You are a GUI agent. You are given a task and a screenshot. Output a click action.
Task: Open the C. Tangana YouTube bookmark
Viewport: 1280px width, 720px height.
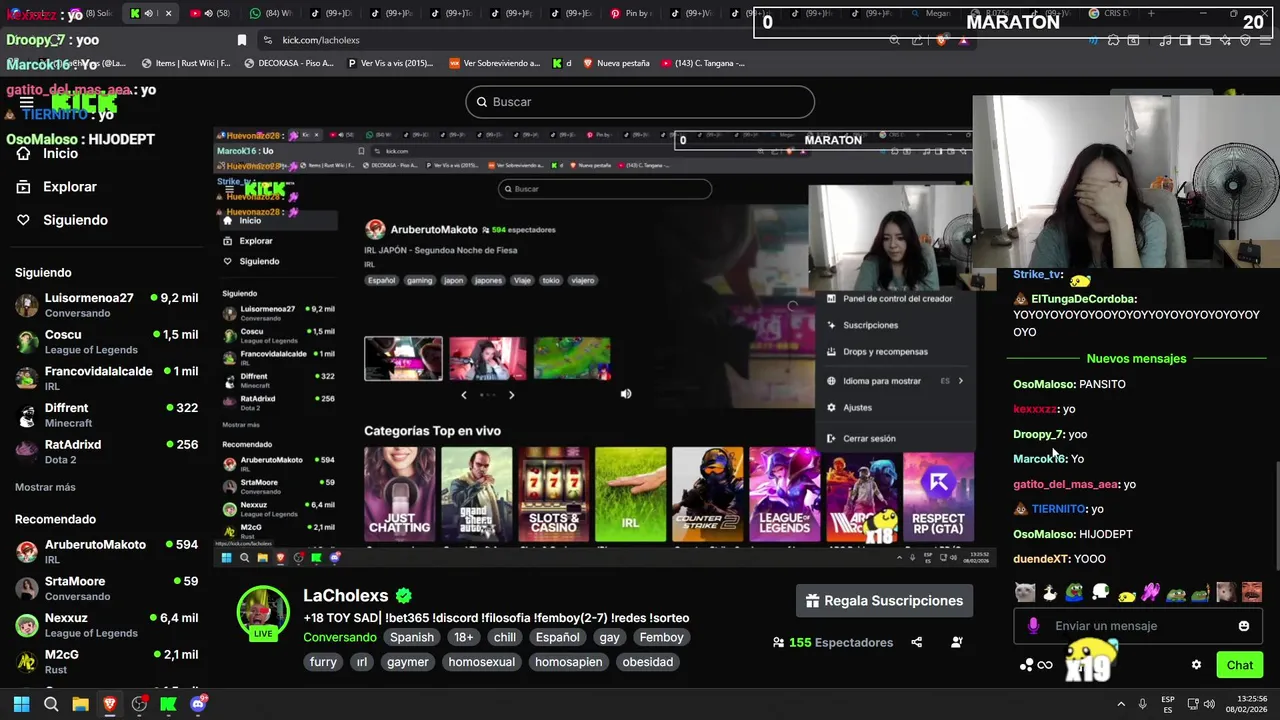(703, 63)
